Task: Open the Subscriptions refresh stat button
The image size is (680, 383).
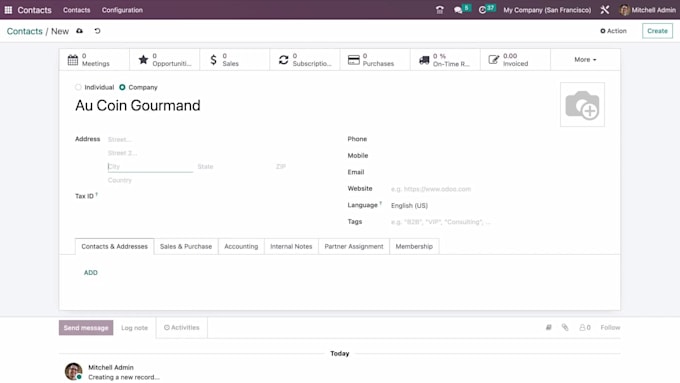Action: (305, 59)
